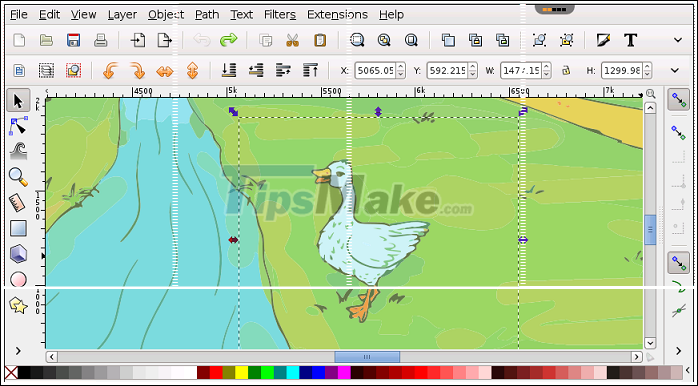The width and height of the screenshot is (698, 386).
Task: Open the Fill and Stroke dialog icon
Action: coord(603,41)
